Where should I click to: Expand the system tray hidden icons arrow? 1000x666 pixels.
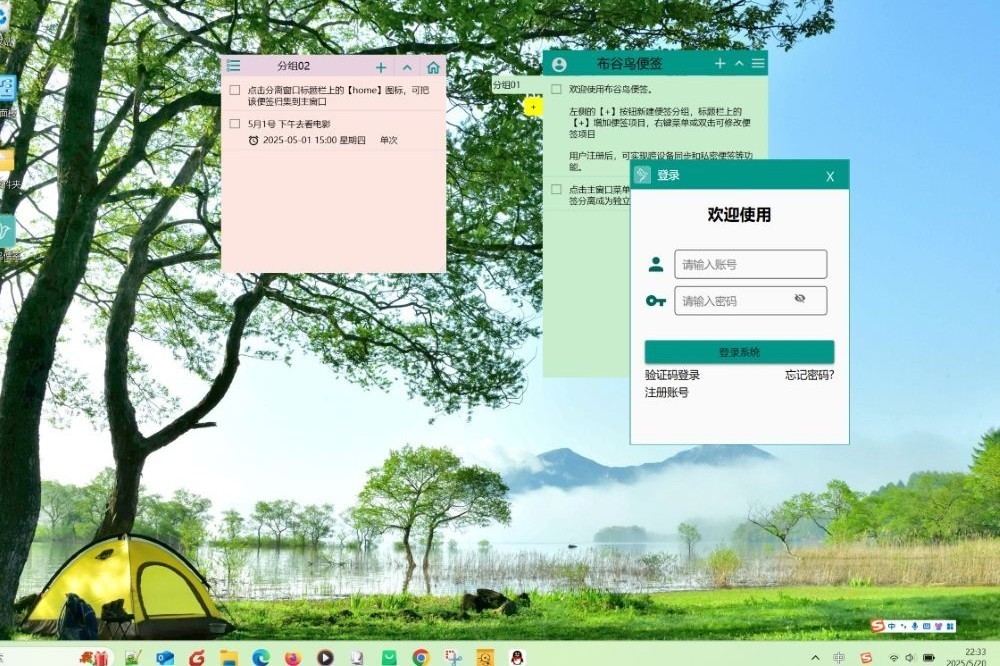click(x=816, y=657)
